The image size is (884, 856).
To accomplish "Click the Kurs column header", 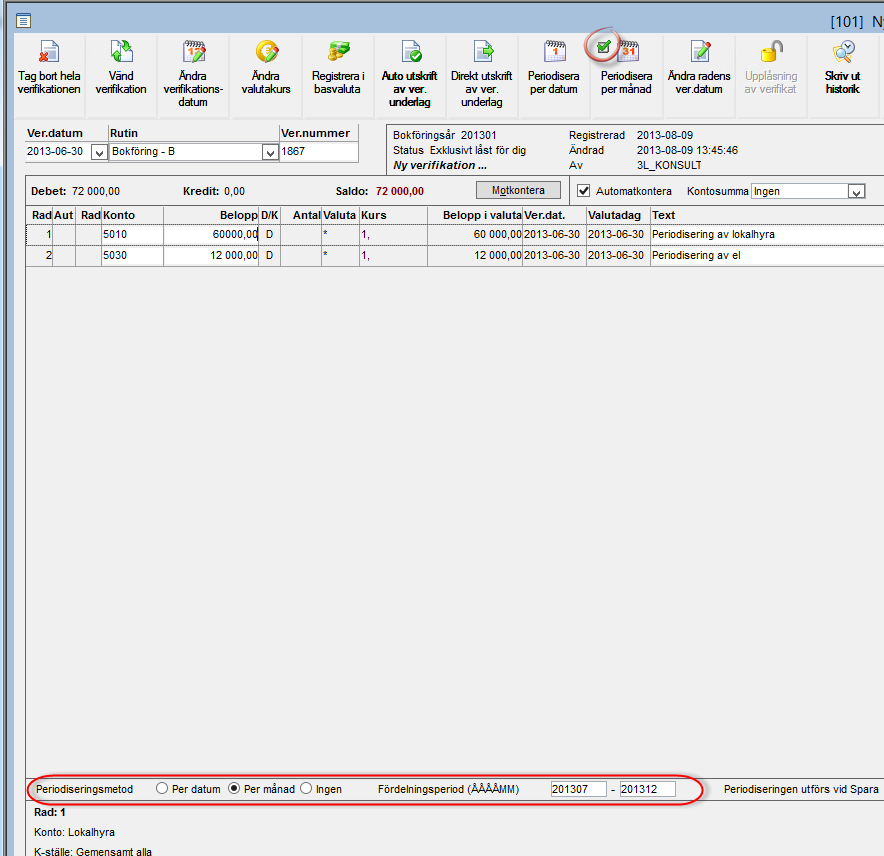I will [393, 215].
